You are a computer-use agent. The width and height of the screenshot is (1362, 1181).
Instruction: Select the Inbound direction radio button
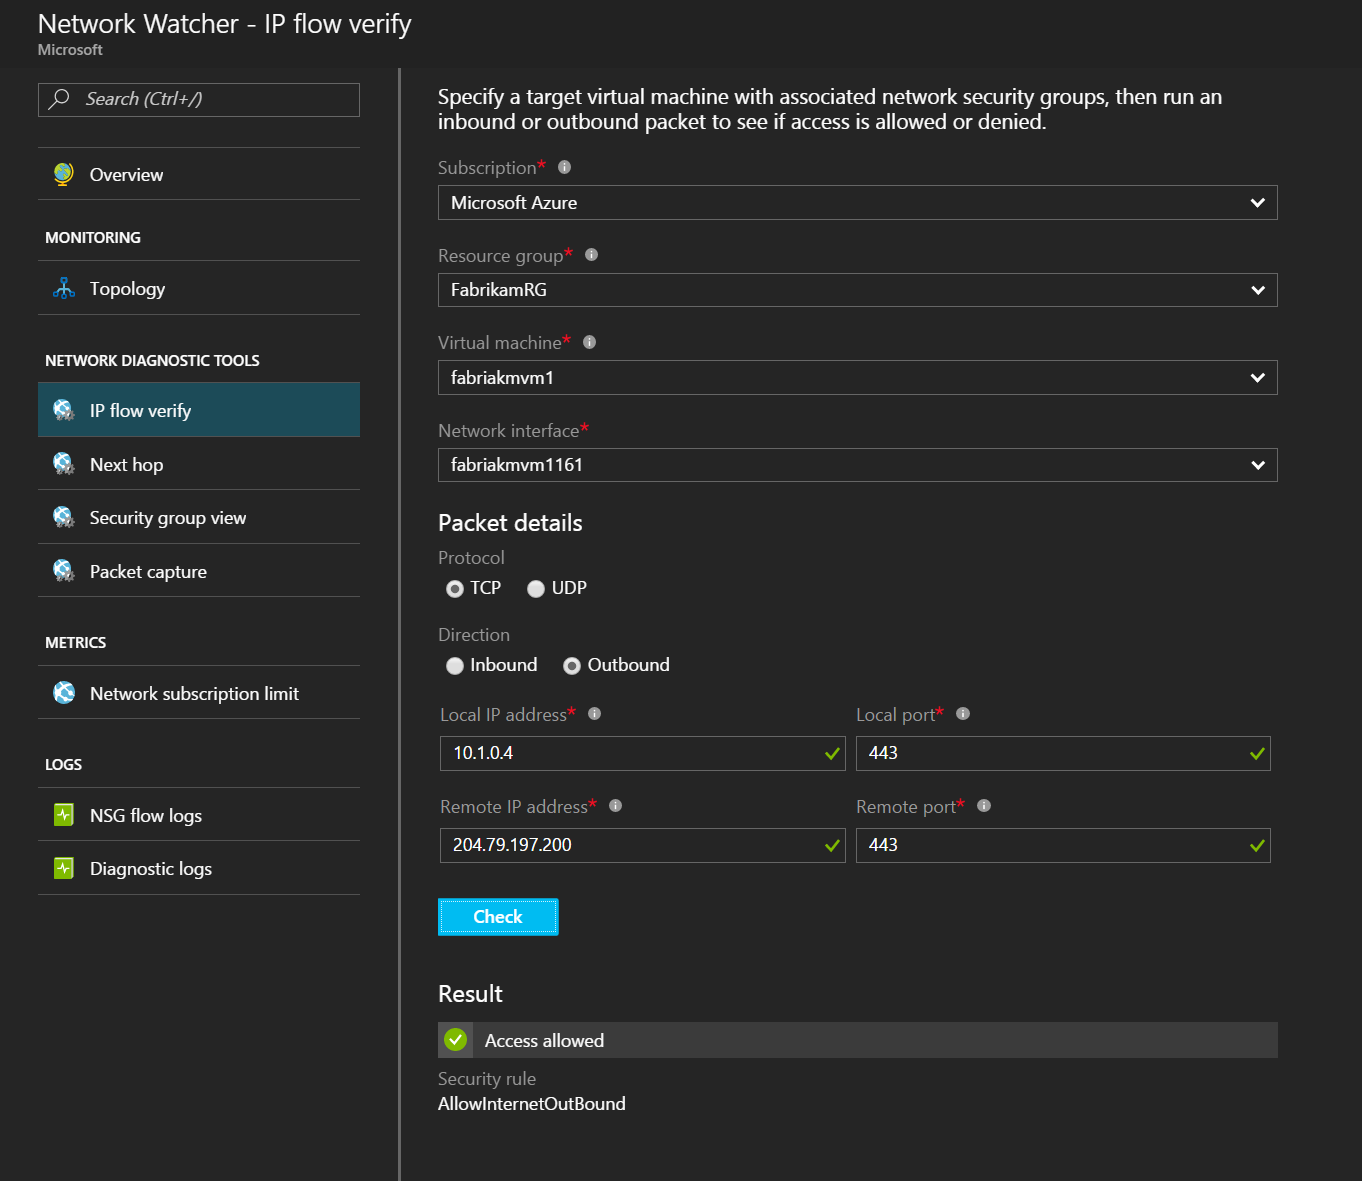click(x=455, y=666)
